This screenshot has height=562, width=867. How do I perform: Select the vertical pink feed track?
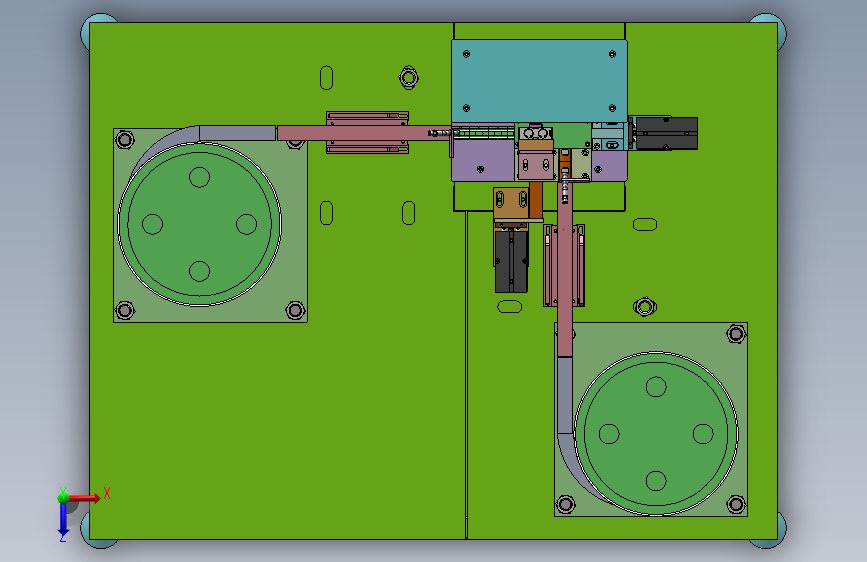565,279
